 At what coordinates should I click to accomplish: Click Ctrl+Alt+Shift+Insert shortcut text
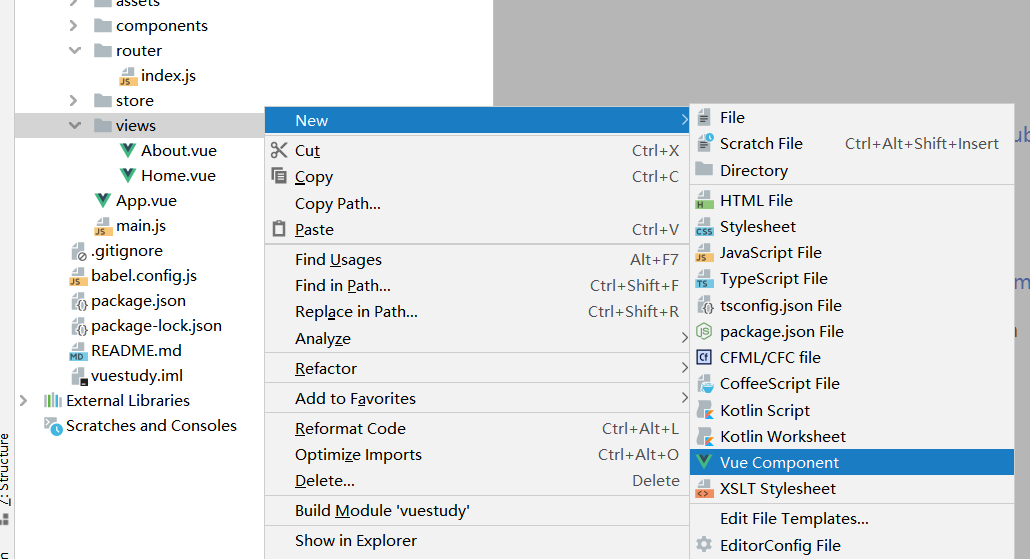coord(921,143)
